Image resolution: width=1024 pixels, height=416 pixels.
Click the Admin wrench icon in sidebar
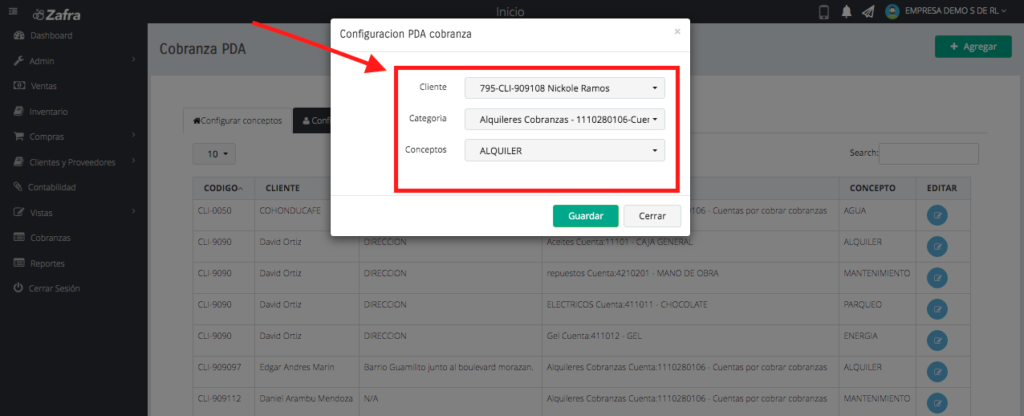coord(18,61)
